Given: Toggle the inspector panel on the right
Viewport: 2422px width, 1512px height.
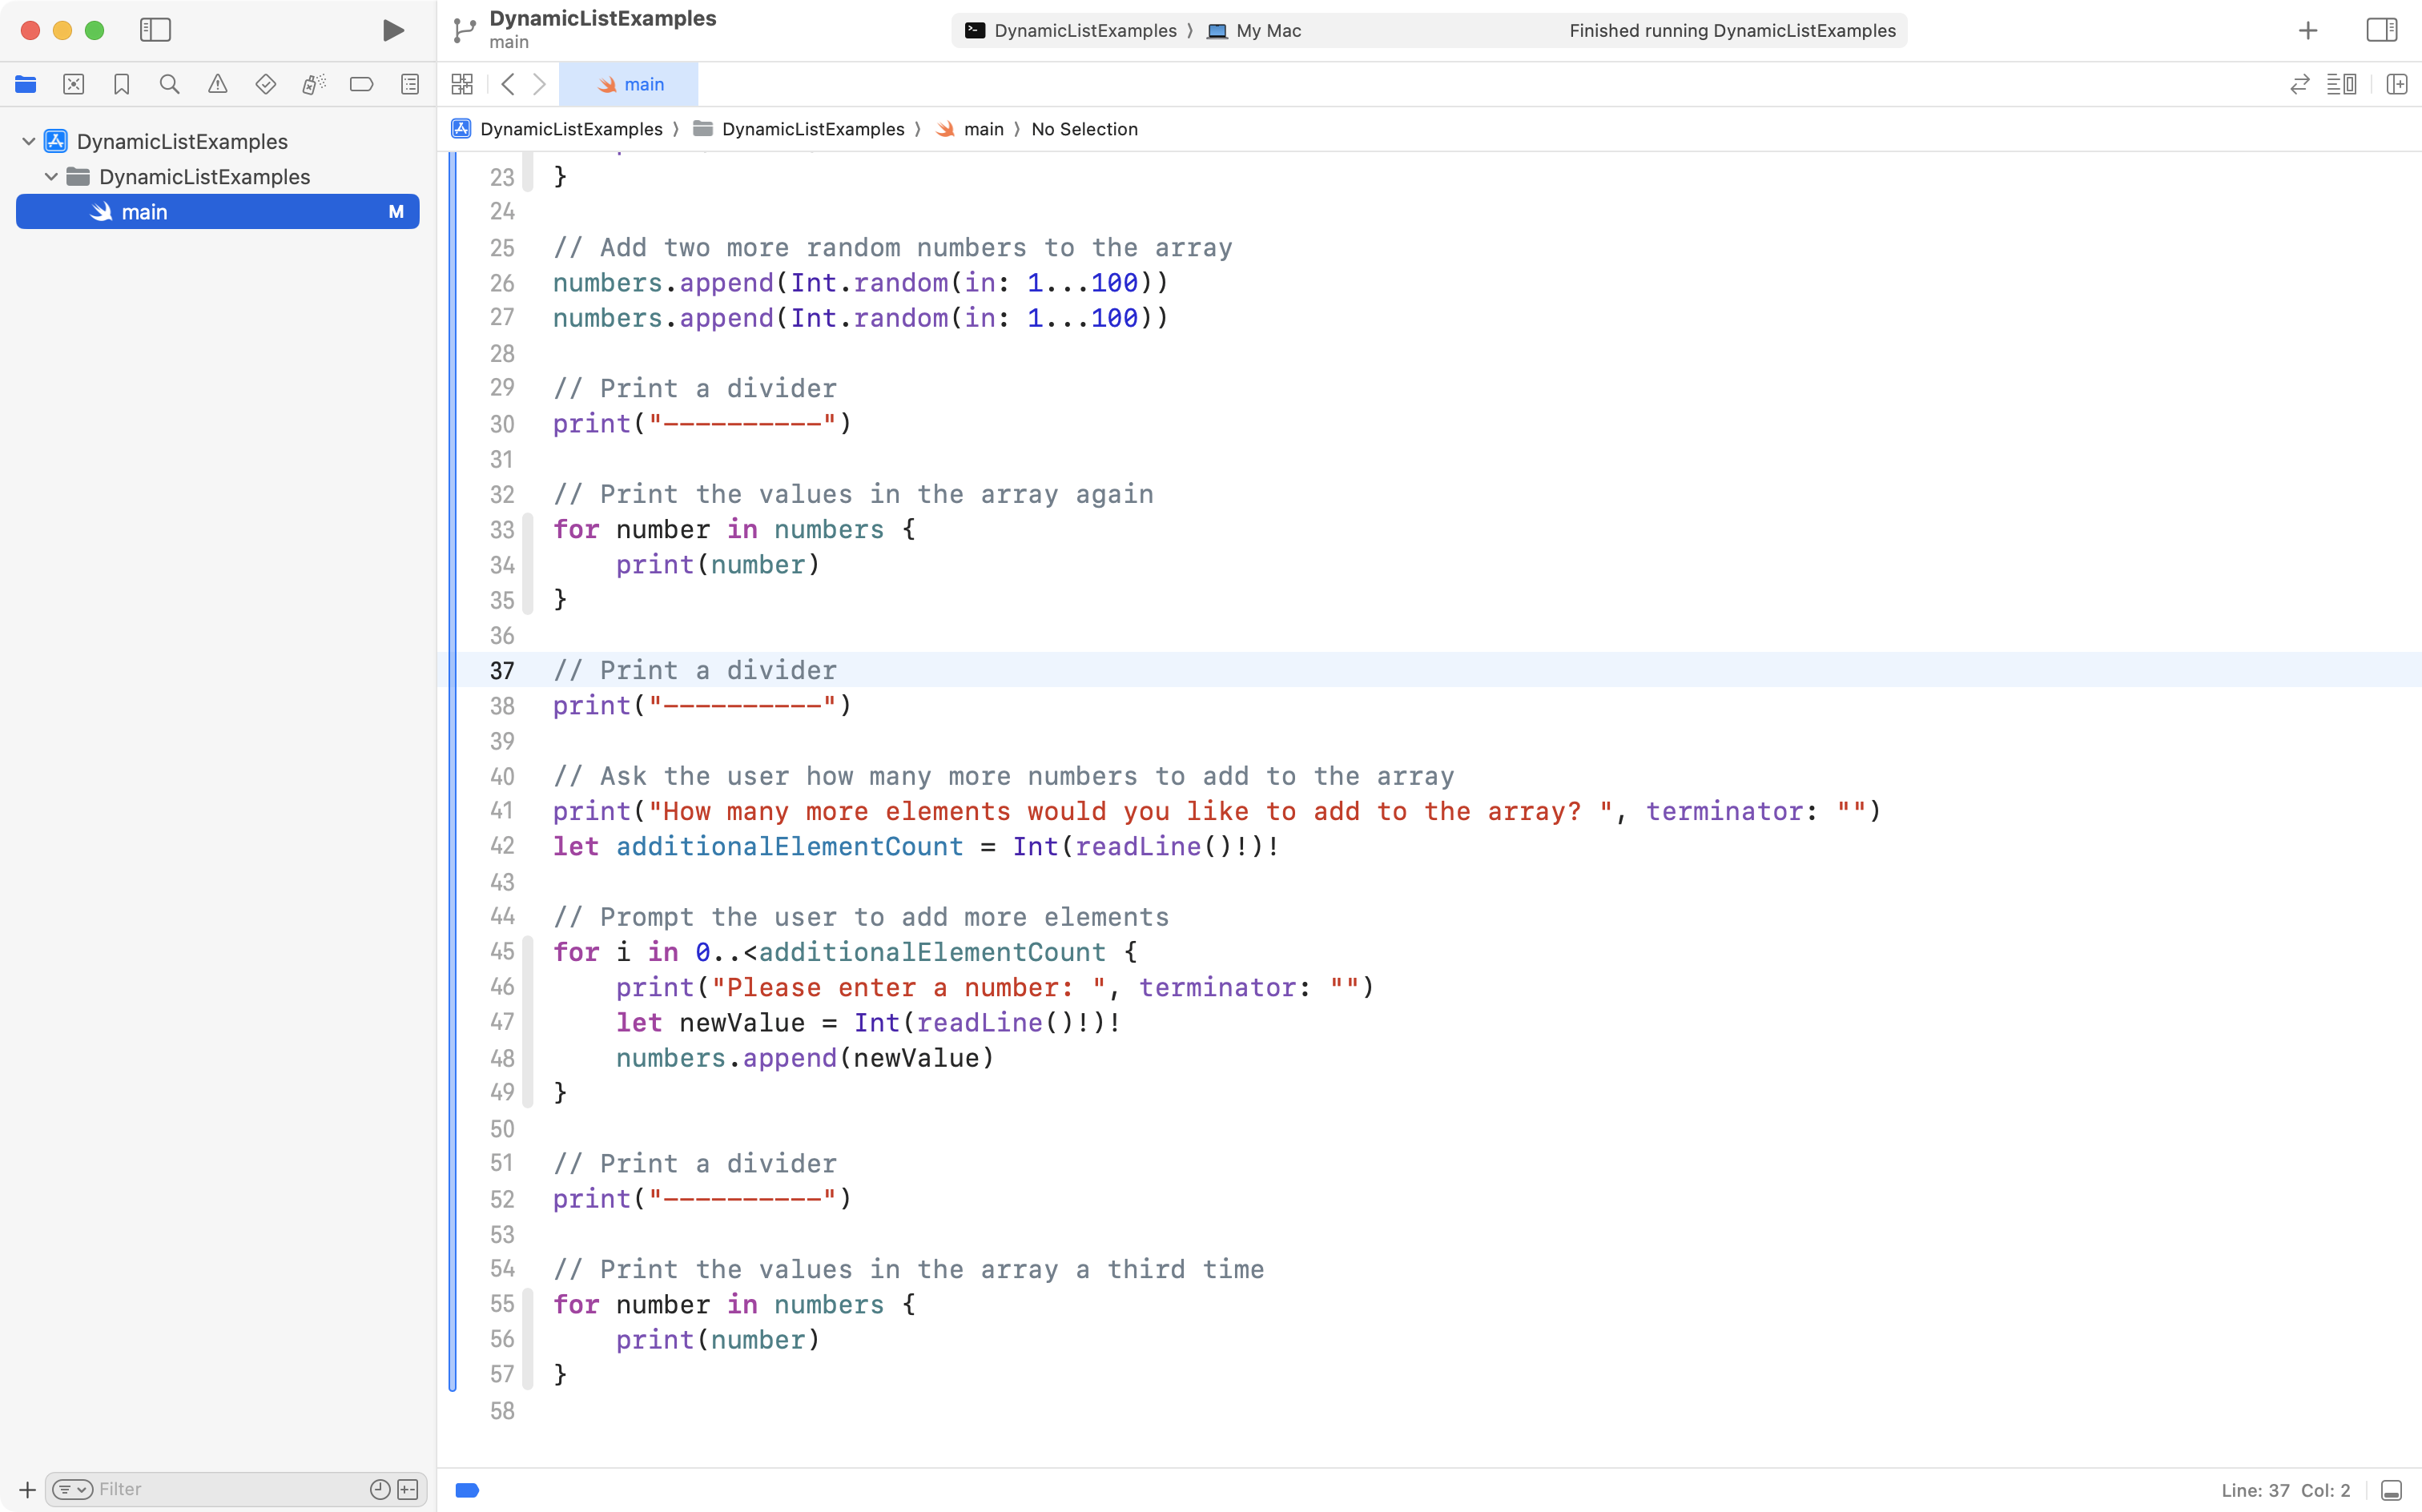Looking at the screenshot, I should (2381, 30).
